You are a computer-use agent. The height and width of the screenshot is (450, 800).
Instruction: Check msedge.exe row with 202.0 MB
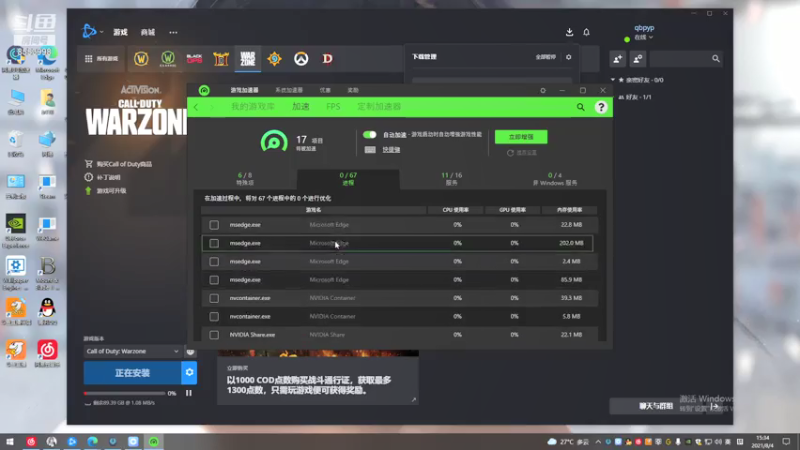[x=214, y=243]
